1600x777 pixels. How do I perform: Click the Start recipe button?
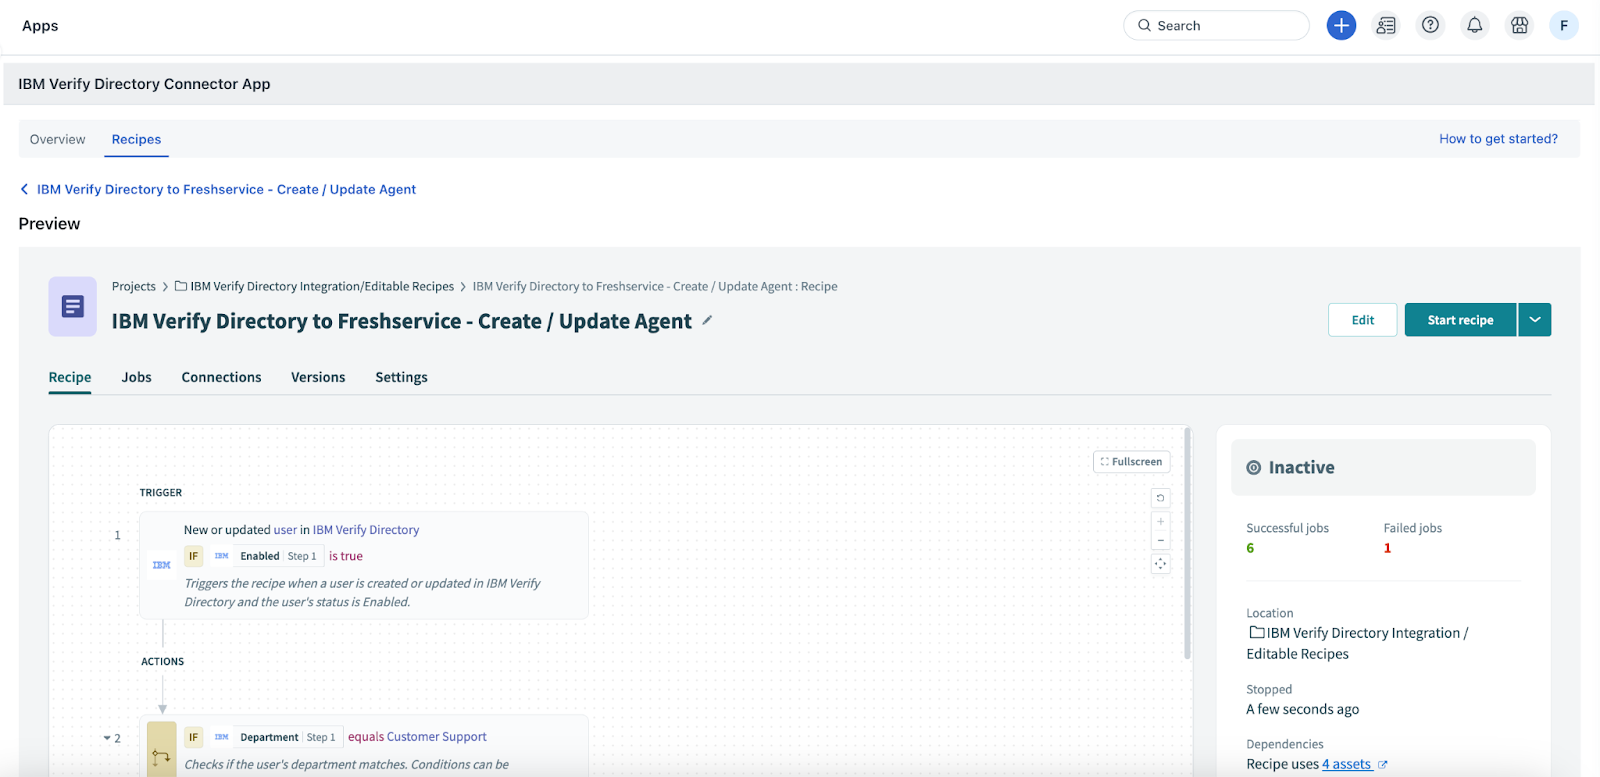coord(1460,320)
